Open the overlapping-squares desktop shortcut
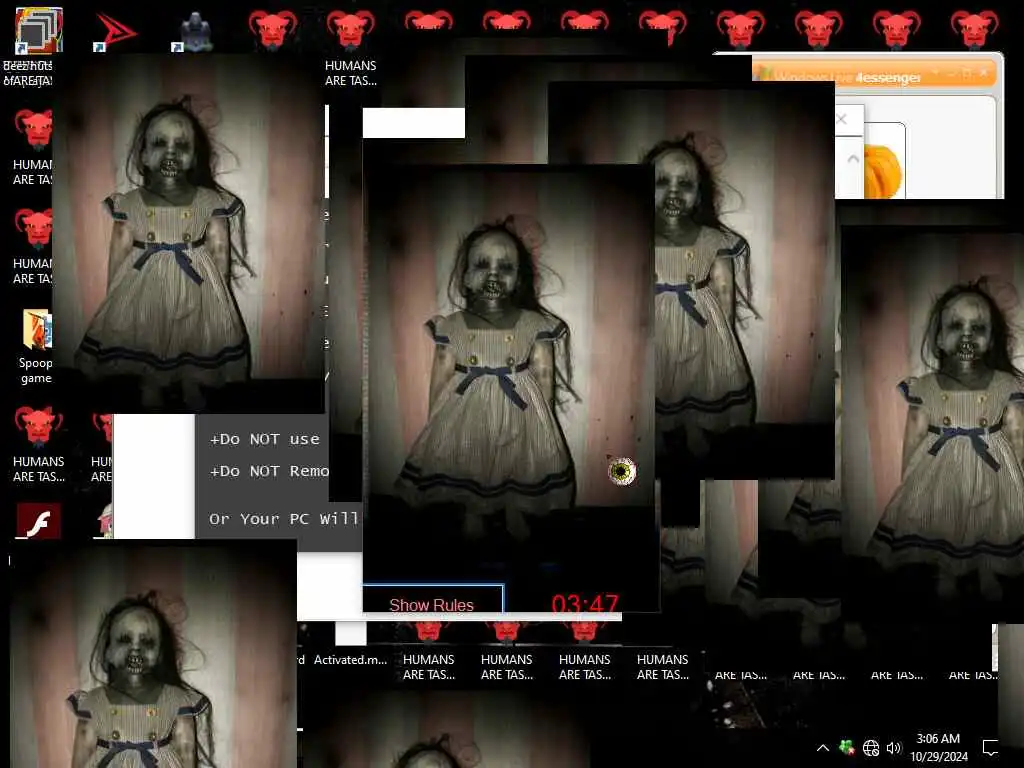This screenshot has height=768, width=1024. click(39, 31)
